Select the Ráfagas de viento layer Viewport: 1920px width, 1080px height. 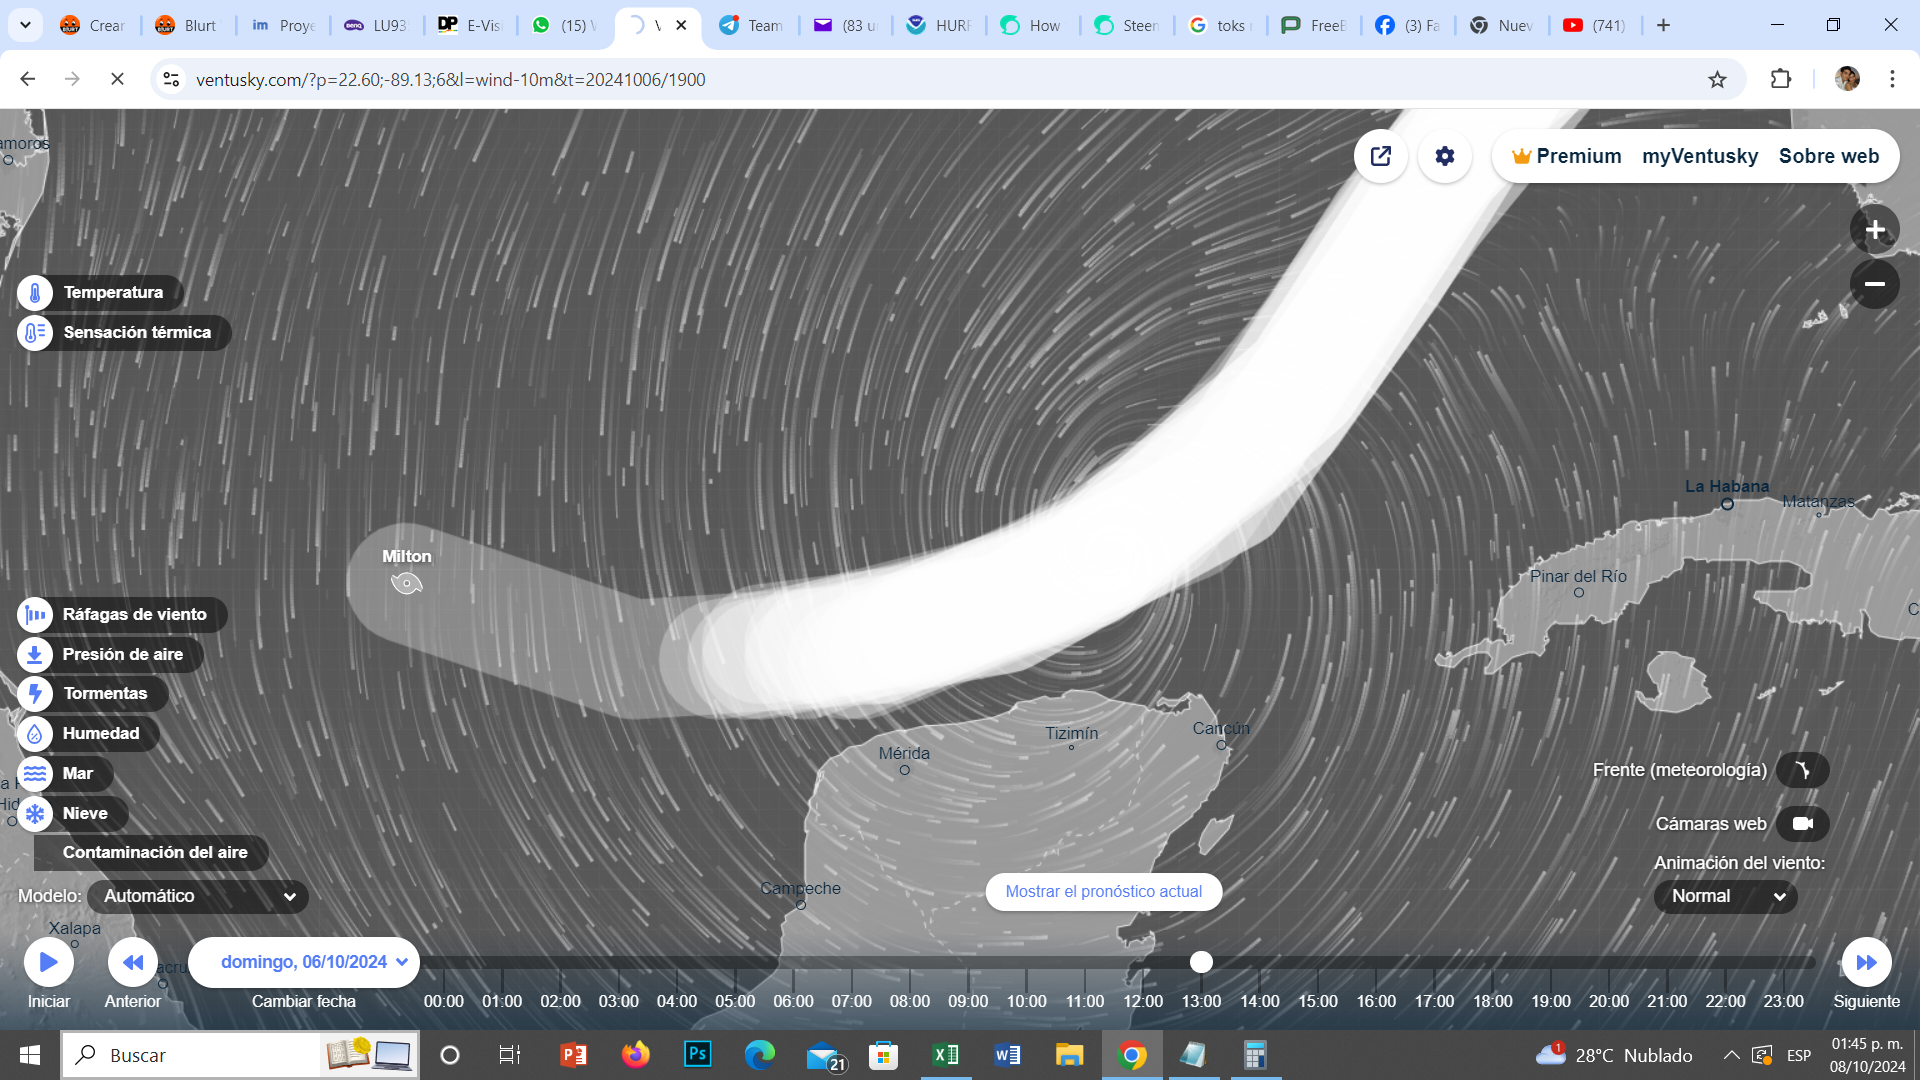click(x=134, y=614)
